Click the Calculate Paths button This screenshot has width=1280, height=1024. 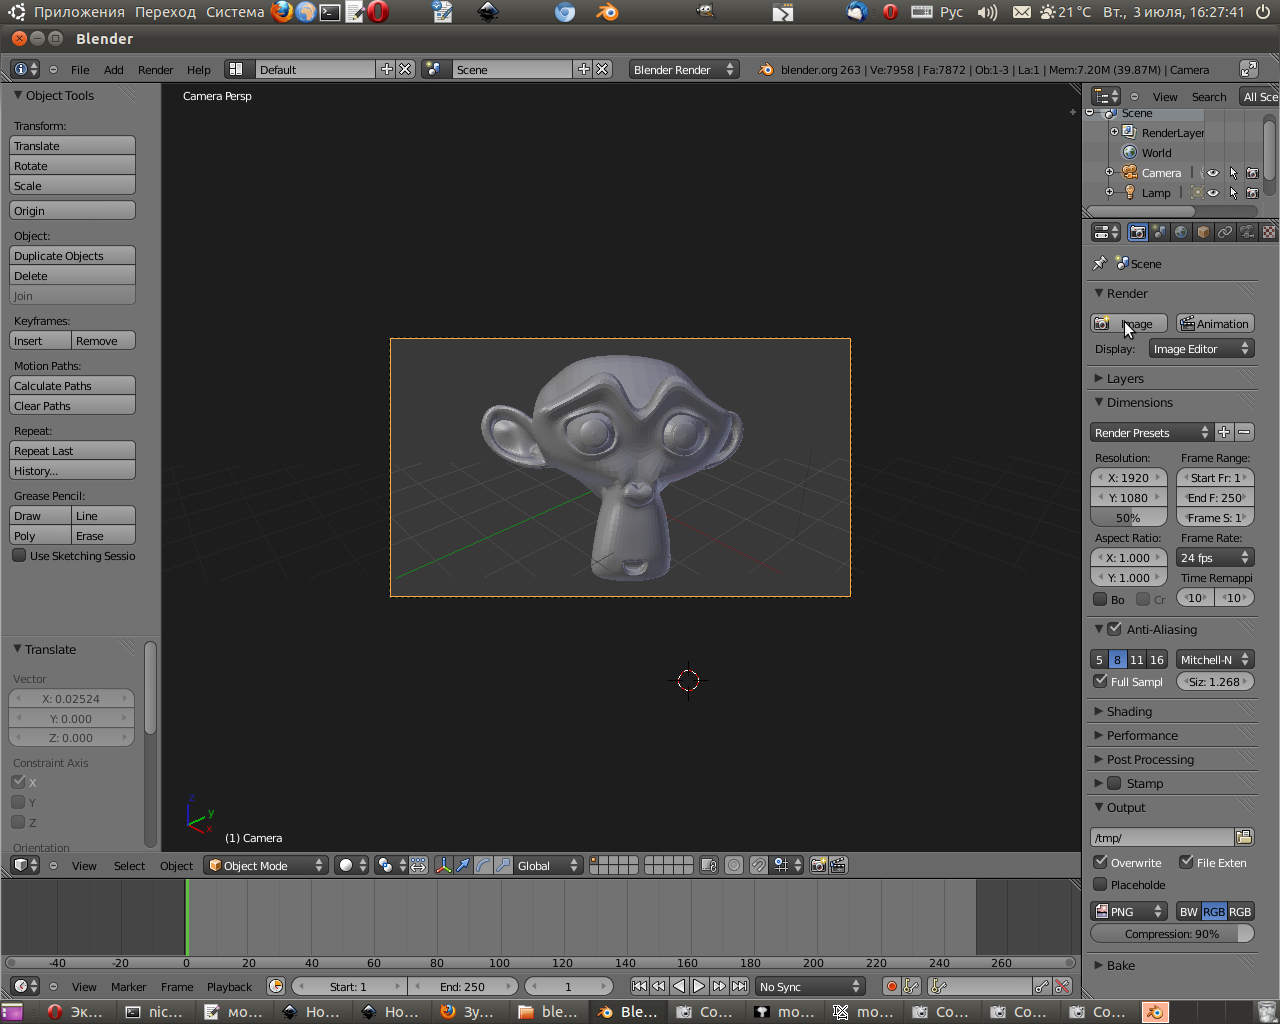(x=72, y=386)
